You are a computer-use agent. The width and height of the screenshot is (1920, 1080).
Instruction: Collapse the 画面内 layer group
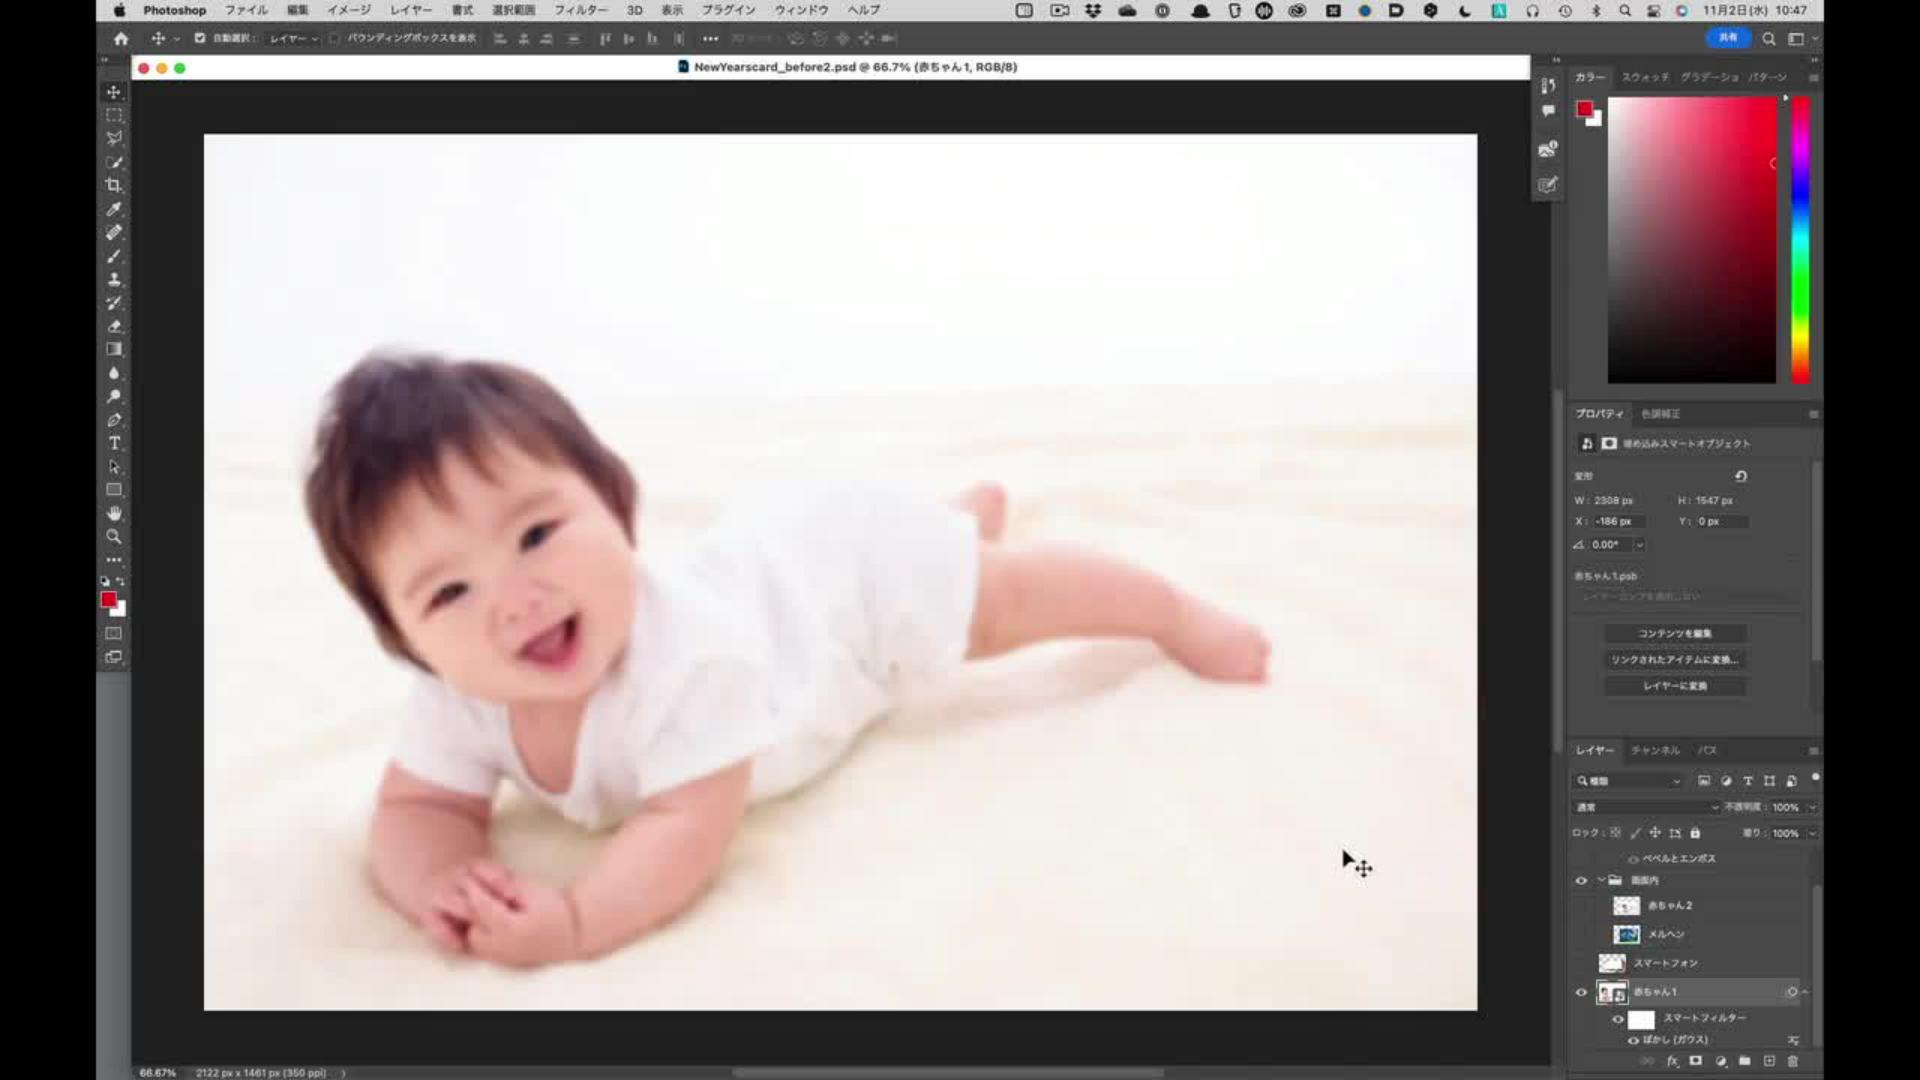click(1601, 880)
